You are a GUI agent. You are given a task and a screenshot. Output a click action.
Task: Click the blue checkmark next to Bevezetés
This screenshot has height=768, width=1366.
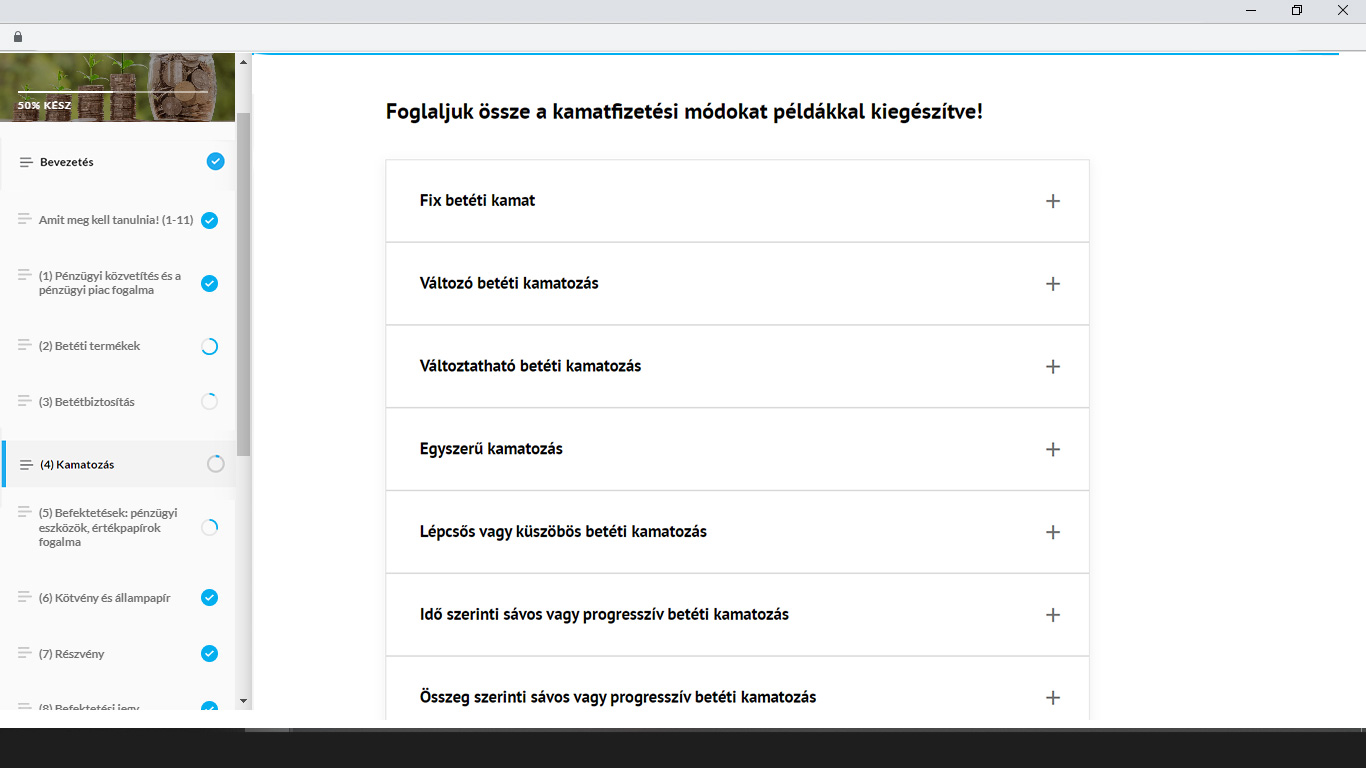[215, 161]
